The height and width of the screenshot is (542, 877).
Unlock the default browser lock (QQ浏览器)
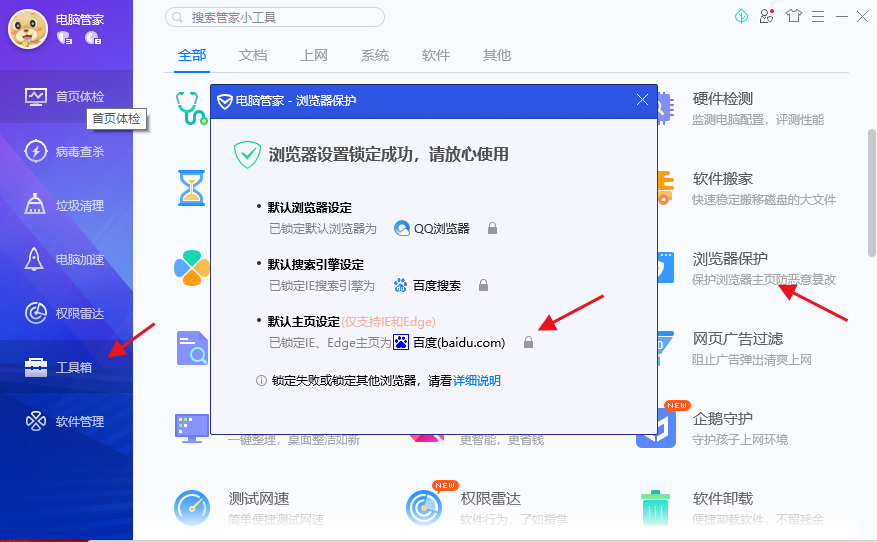[x=492, y=228]
